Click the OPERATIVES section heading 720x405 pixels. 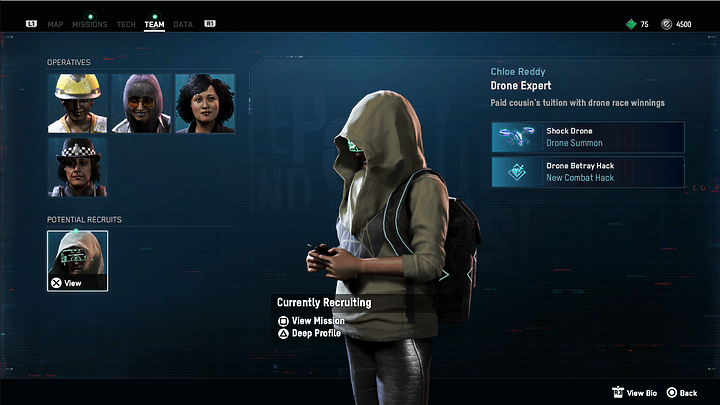coord(69,62)
